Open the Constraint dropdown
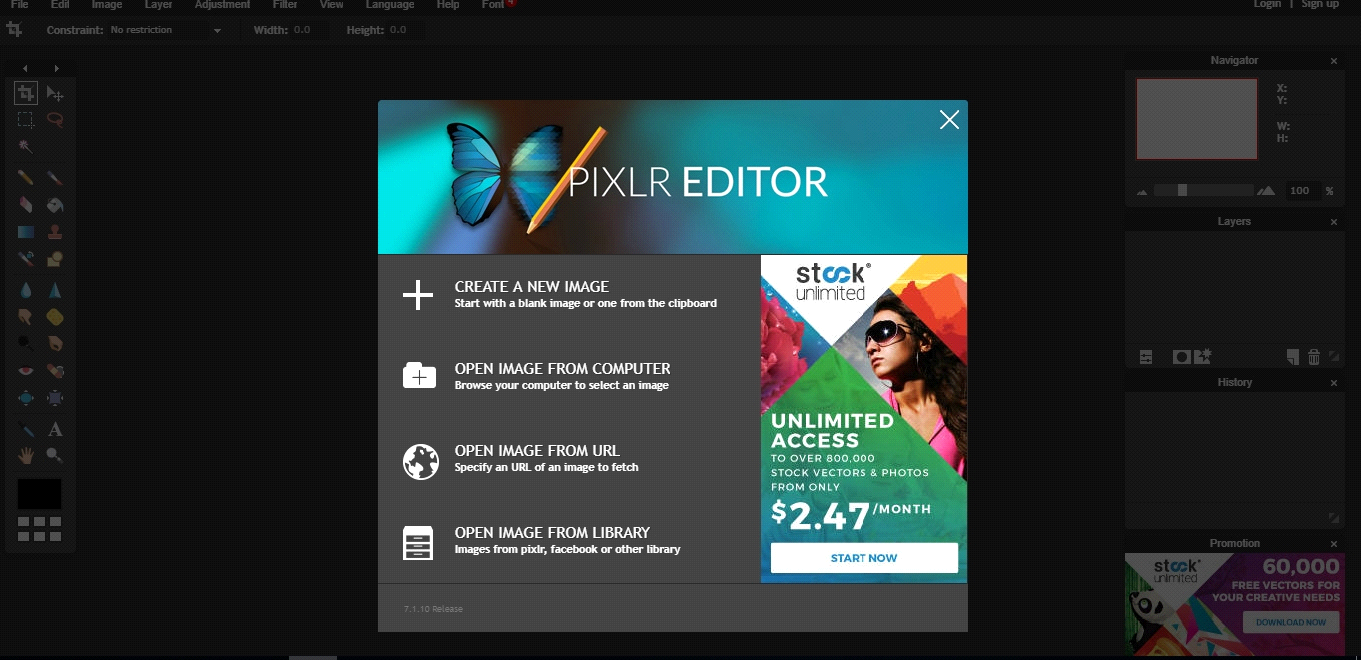This screenshot has width=1361, height=660. (x=166, y=30)
